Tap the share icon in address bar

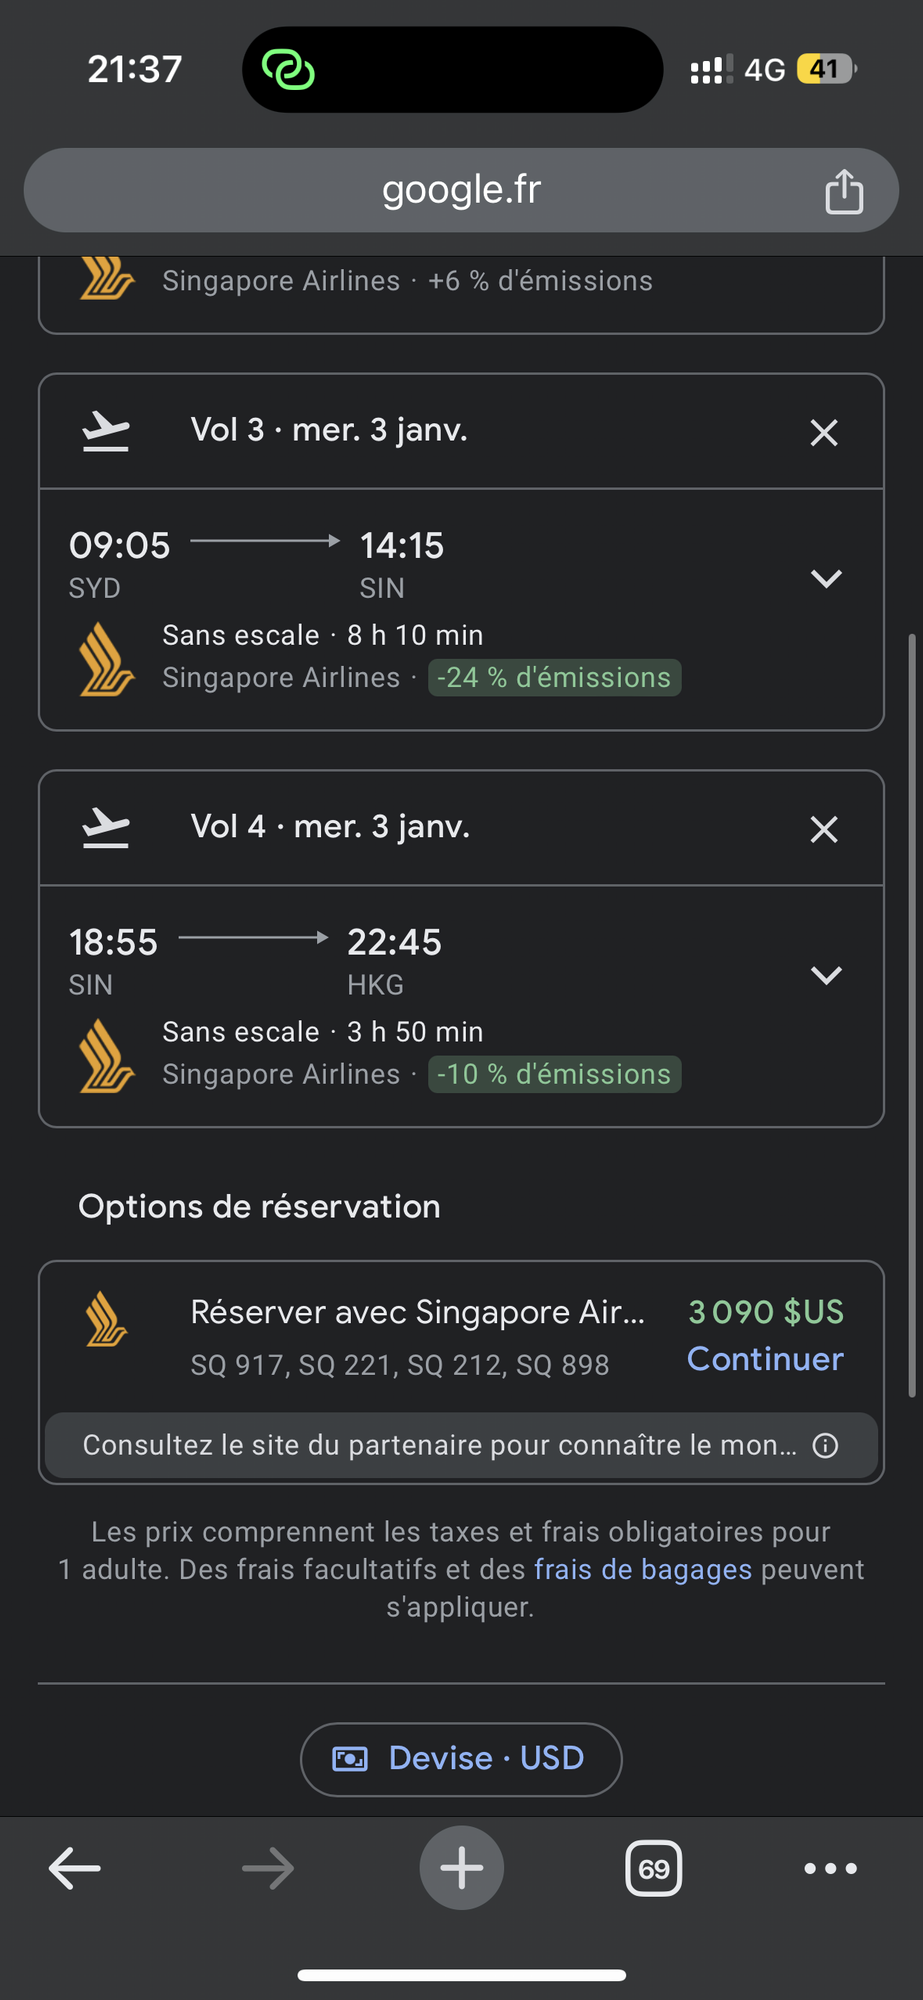click(844, 191)
